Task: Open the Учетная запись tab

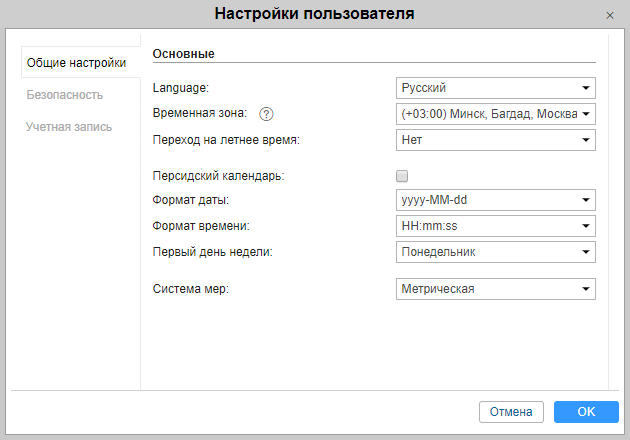Action: point(69,127)
